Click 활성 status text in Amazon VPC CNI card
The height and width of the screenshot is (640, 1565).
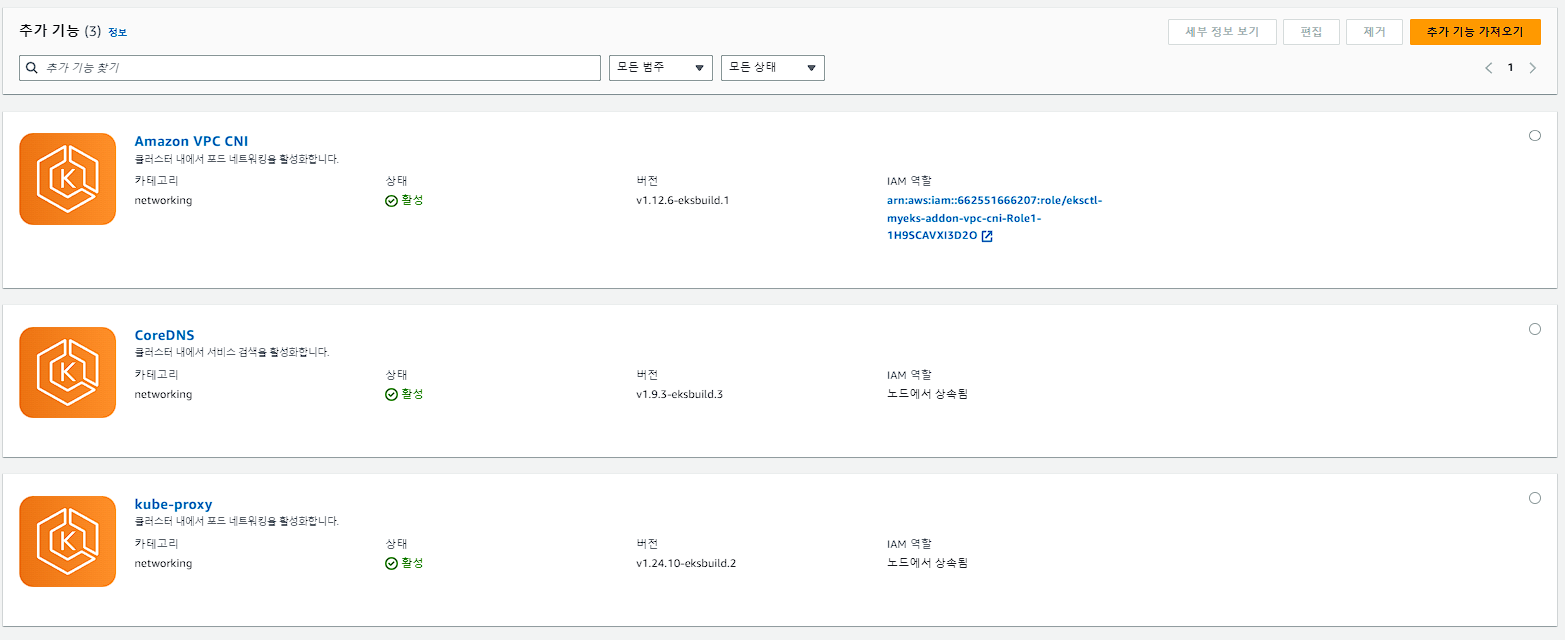[412, 200]
